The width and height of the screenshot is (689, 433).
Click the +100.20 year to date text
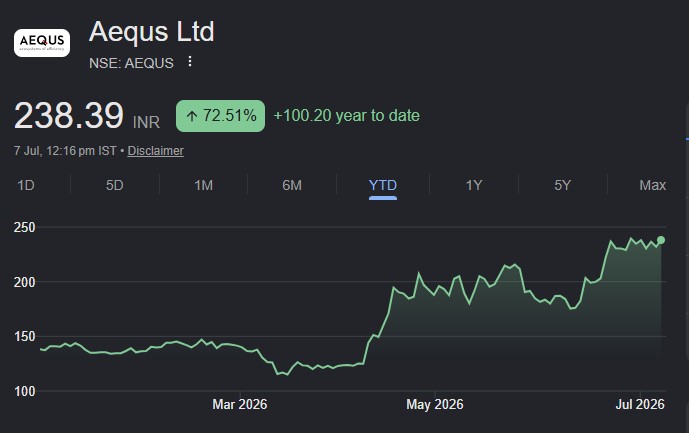[x=347, y=116]
